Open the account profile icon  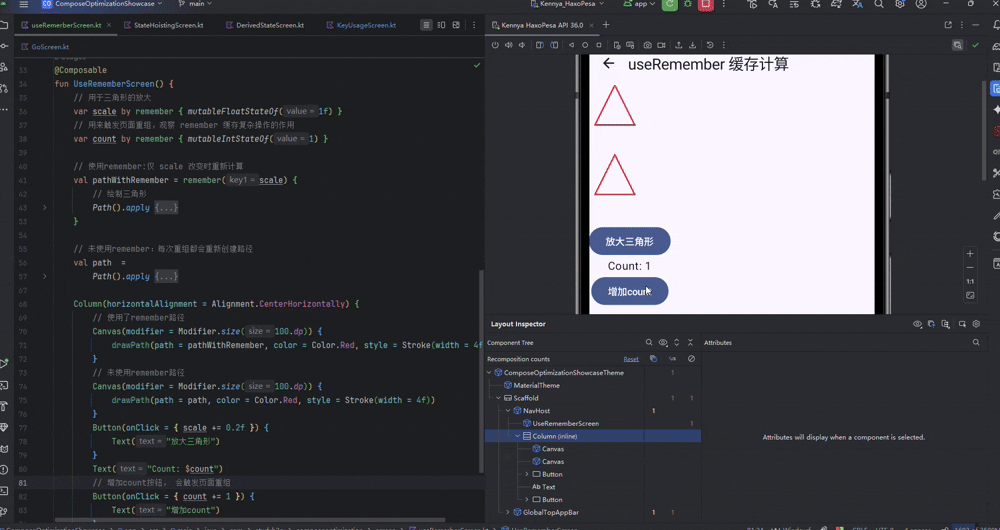click(921, 4)
